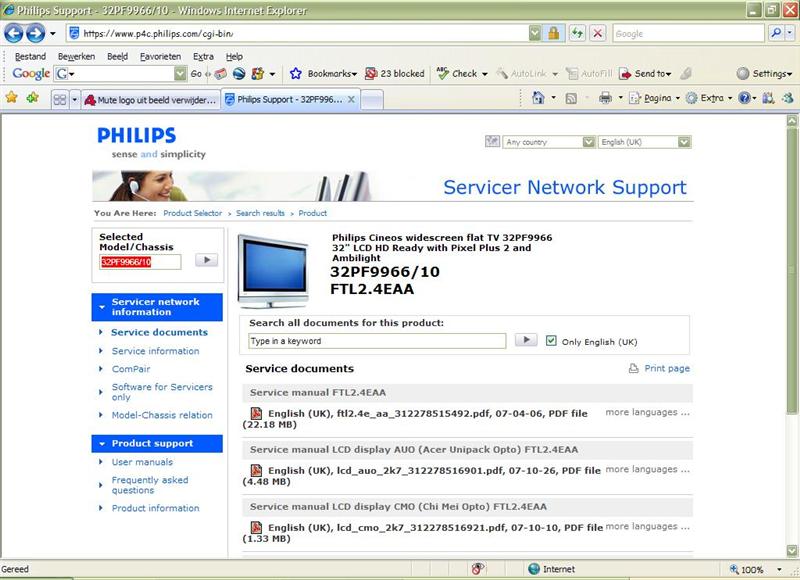This screenshot has height=580, width=800.
Task: Open the Product information link
Action: click(x=156, y=508)
